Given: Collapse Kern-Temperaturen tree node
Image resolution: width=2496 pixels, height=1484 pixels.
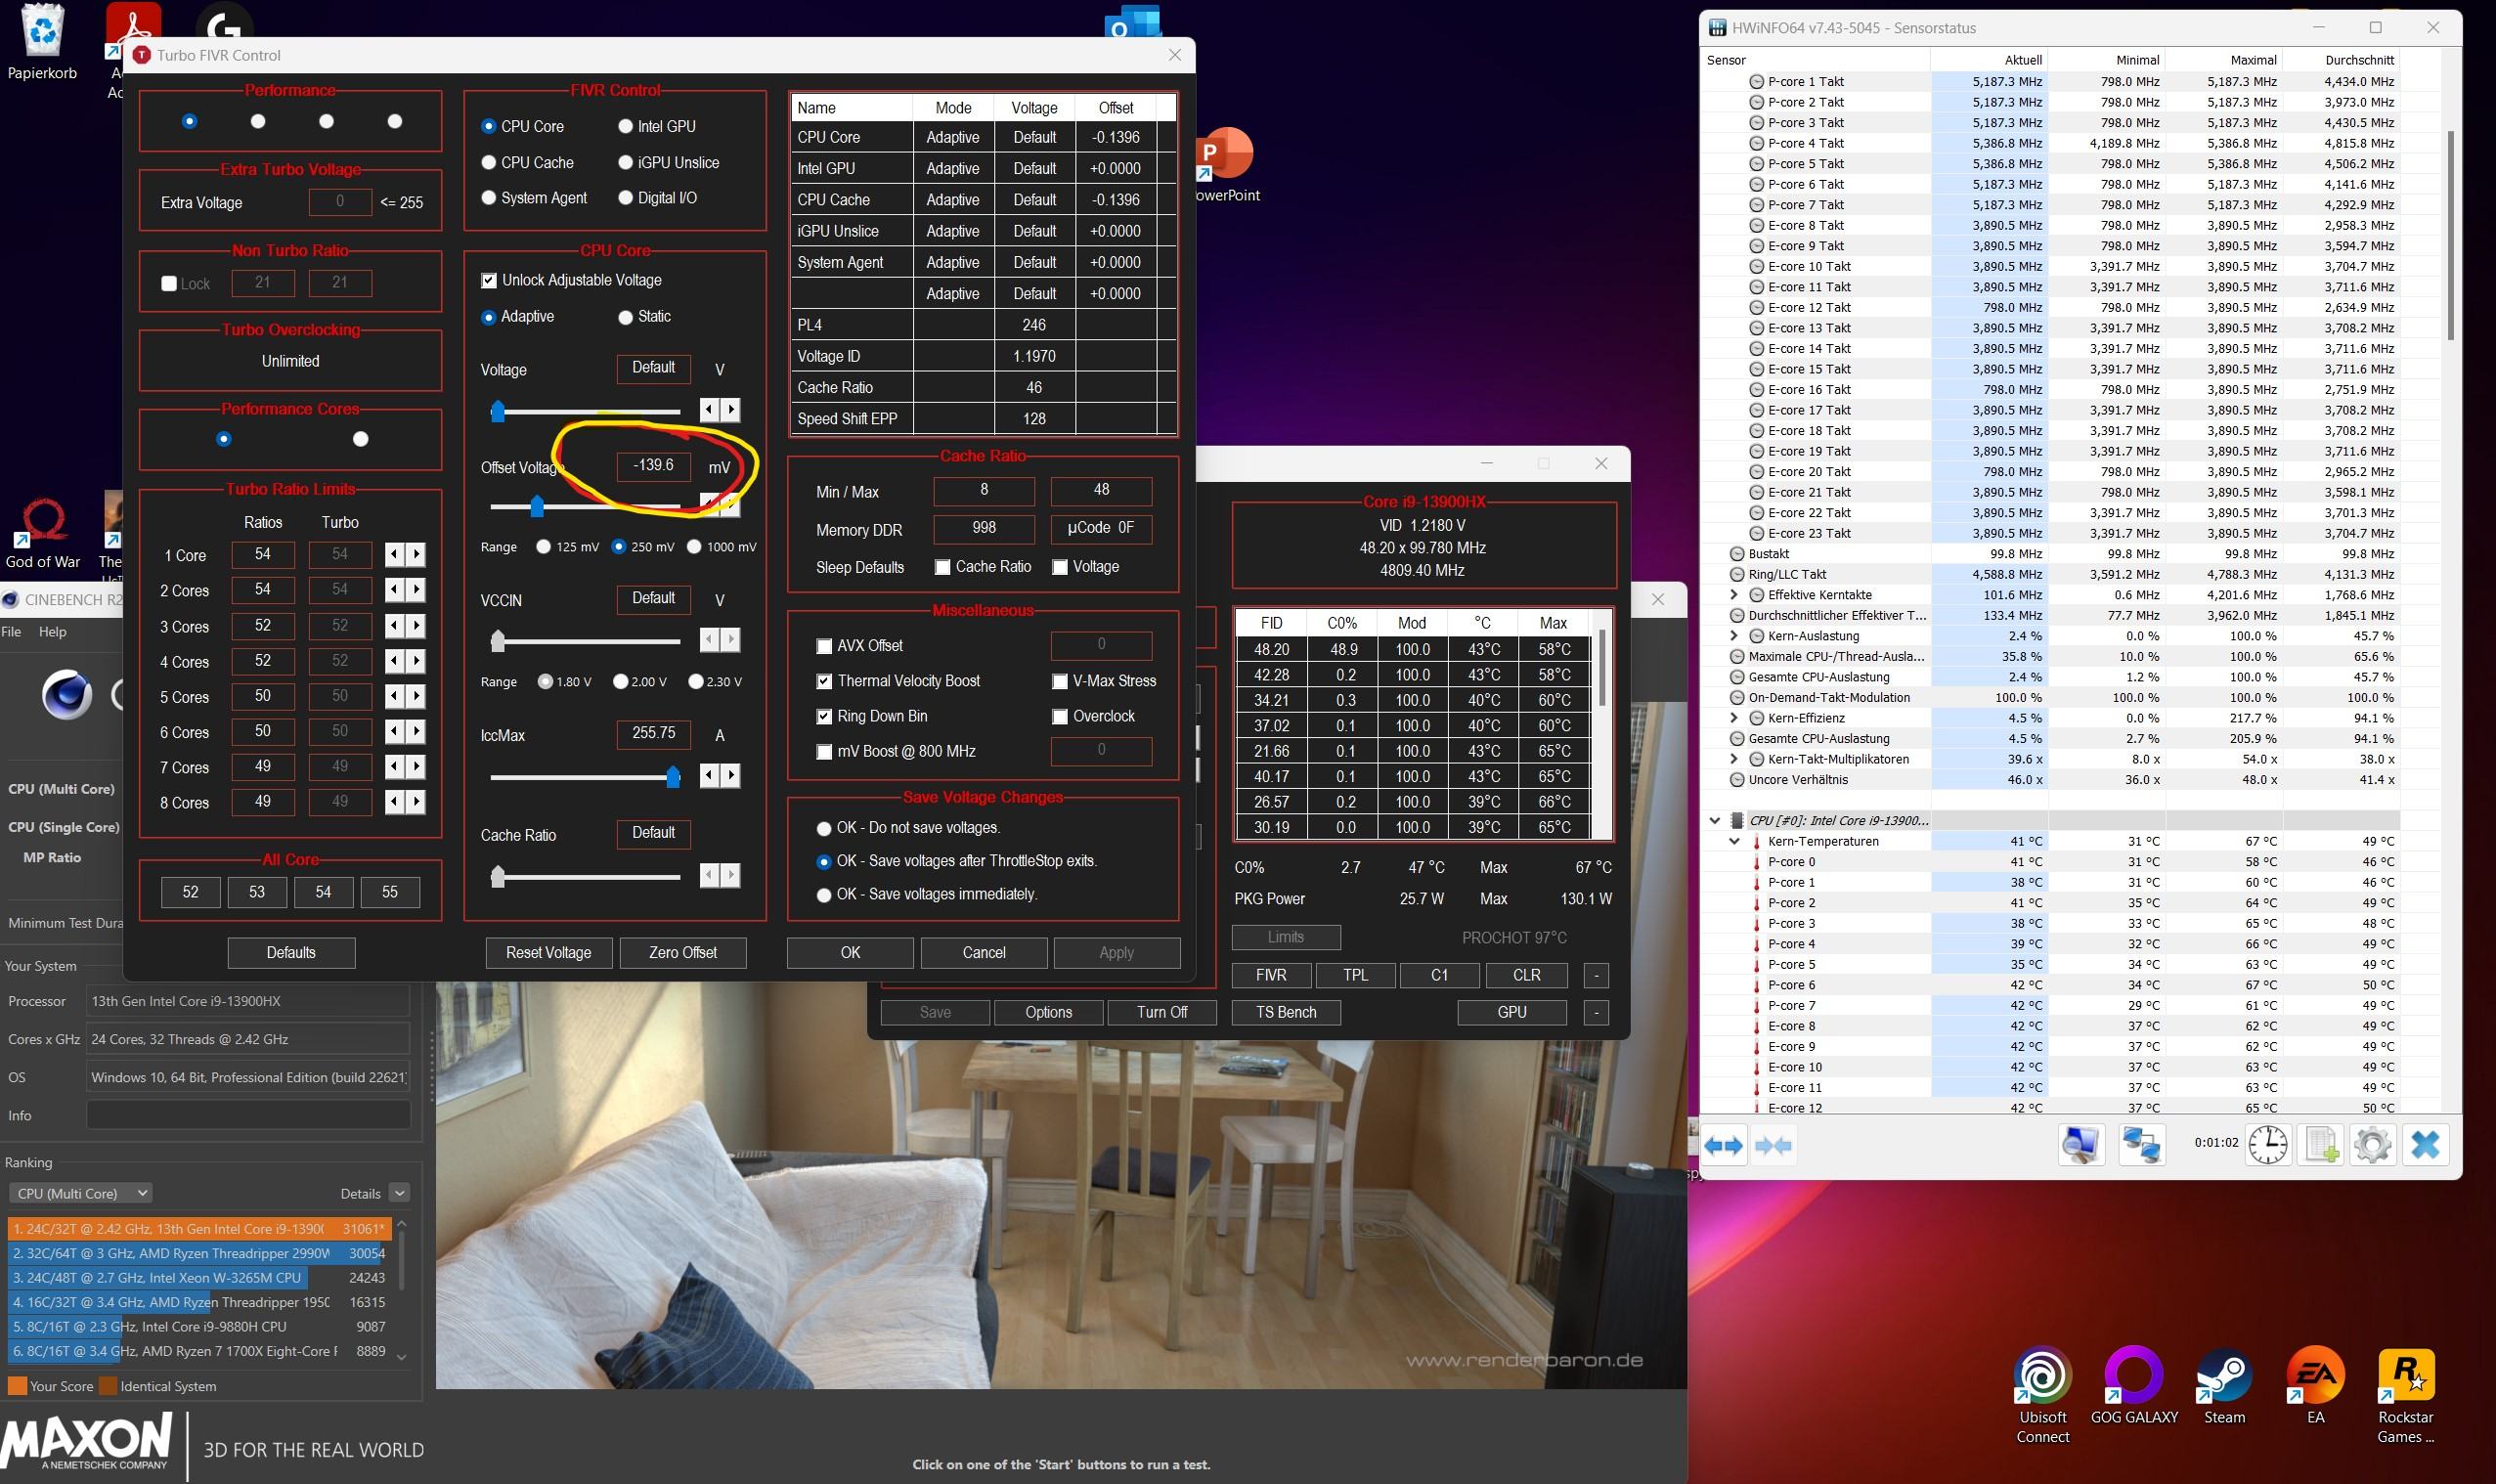Looking at the screenshot, I should coord(1735,841).
